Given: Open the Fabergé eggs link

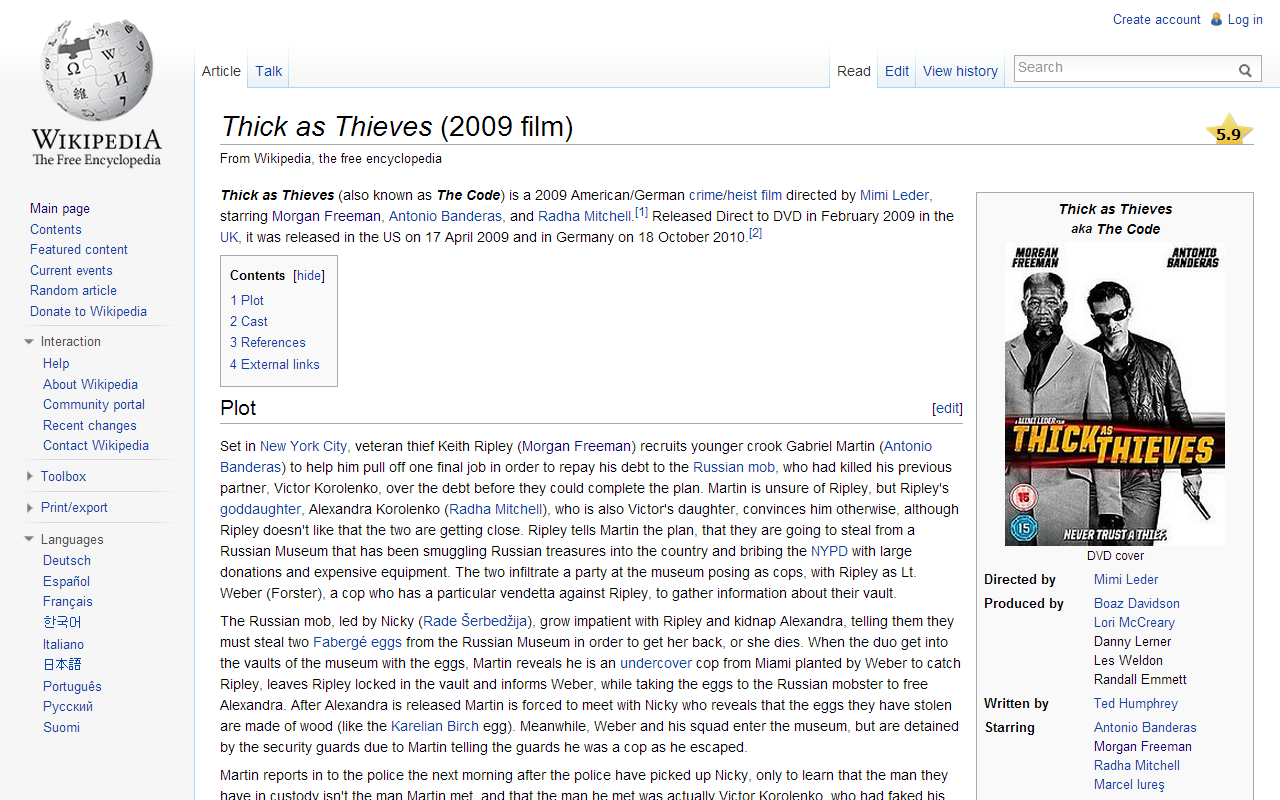Looking at the screenshot, I should click(x=357, y=643).
